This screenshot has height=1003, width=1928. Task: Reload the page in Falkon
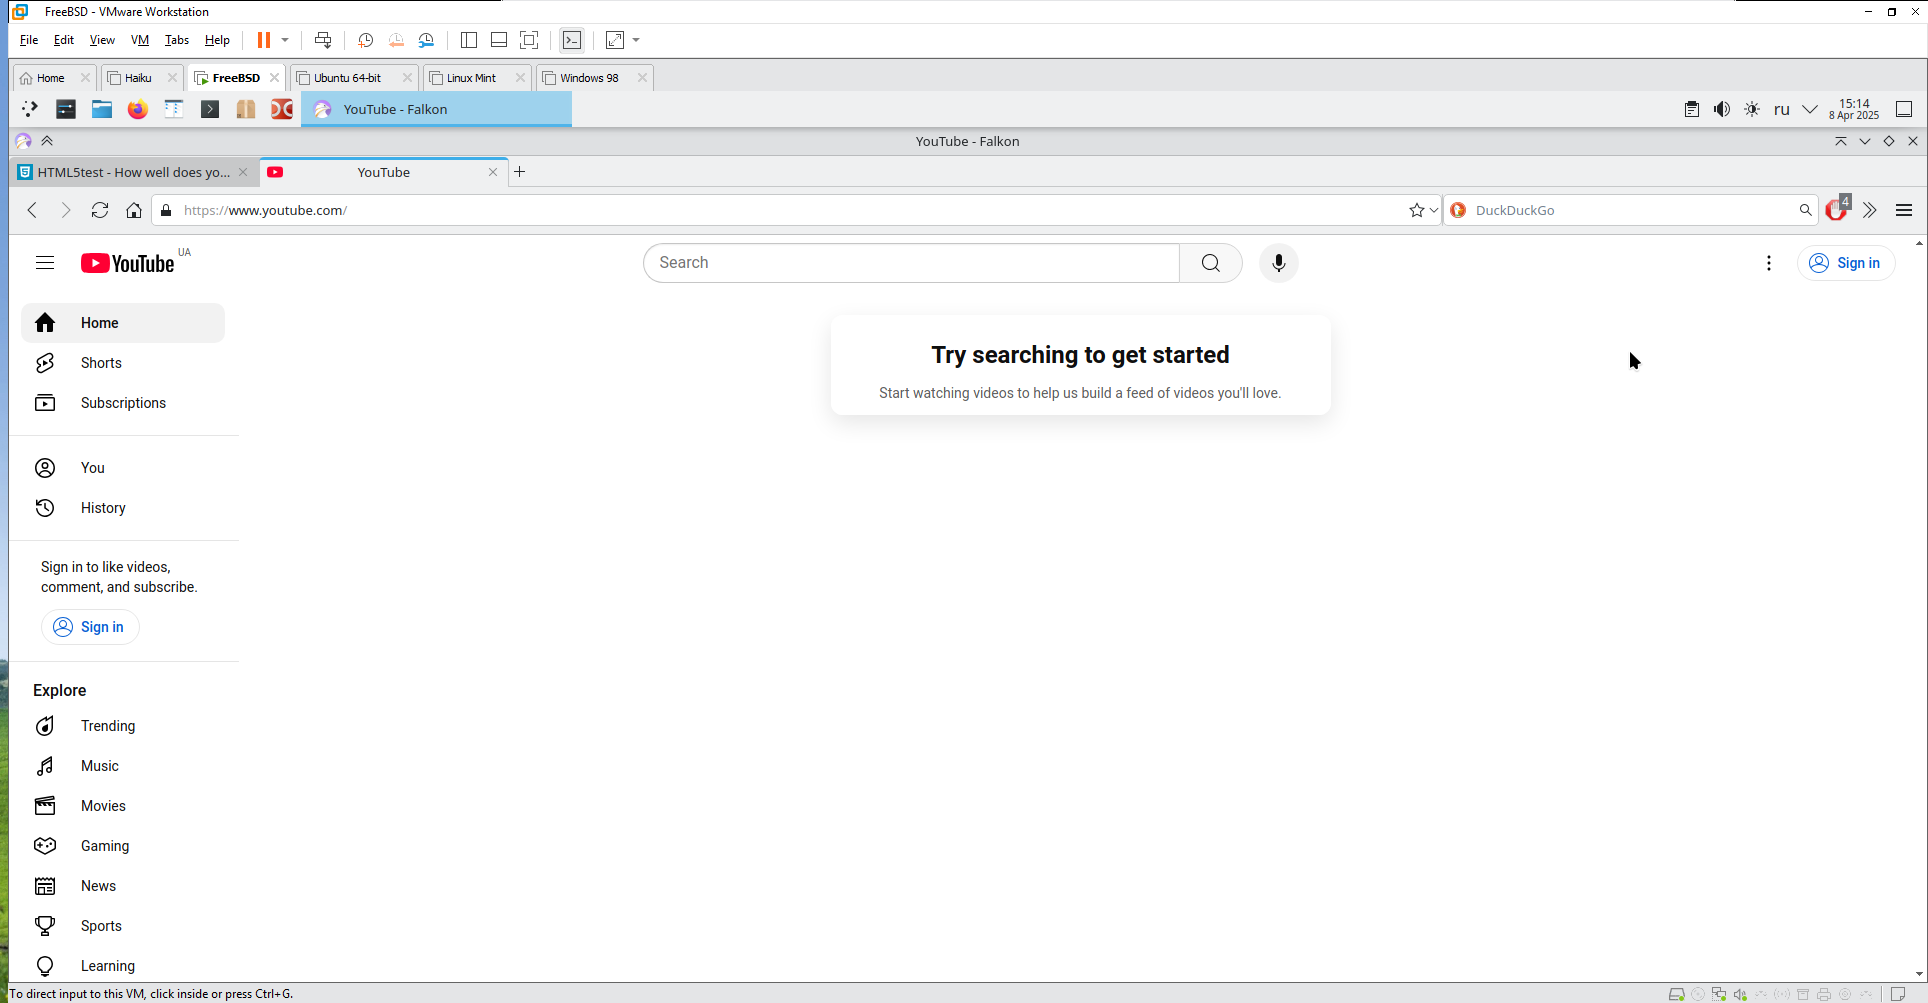[x=100, y=210]
